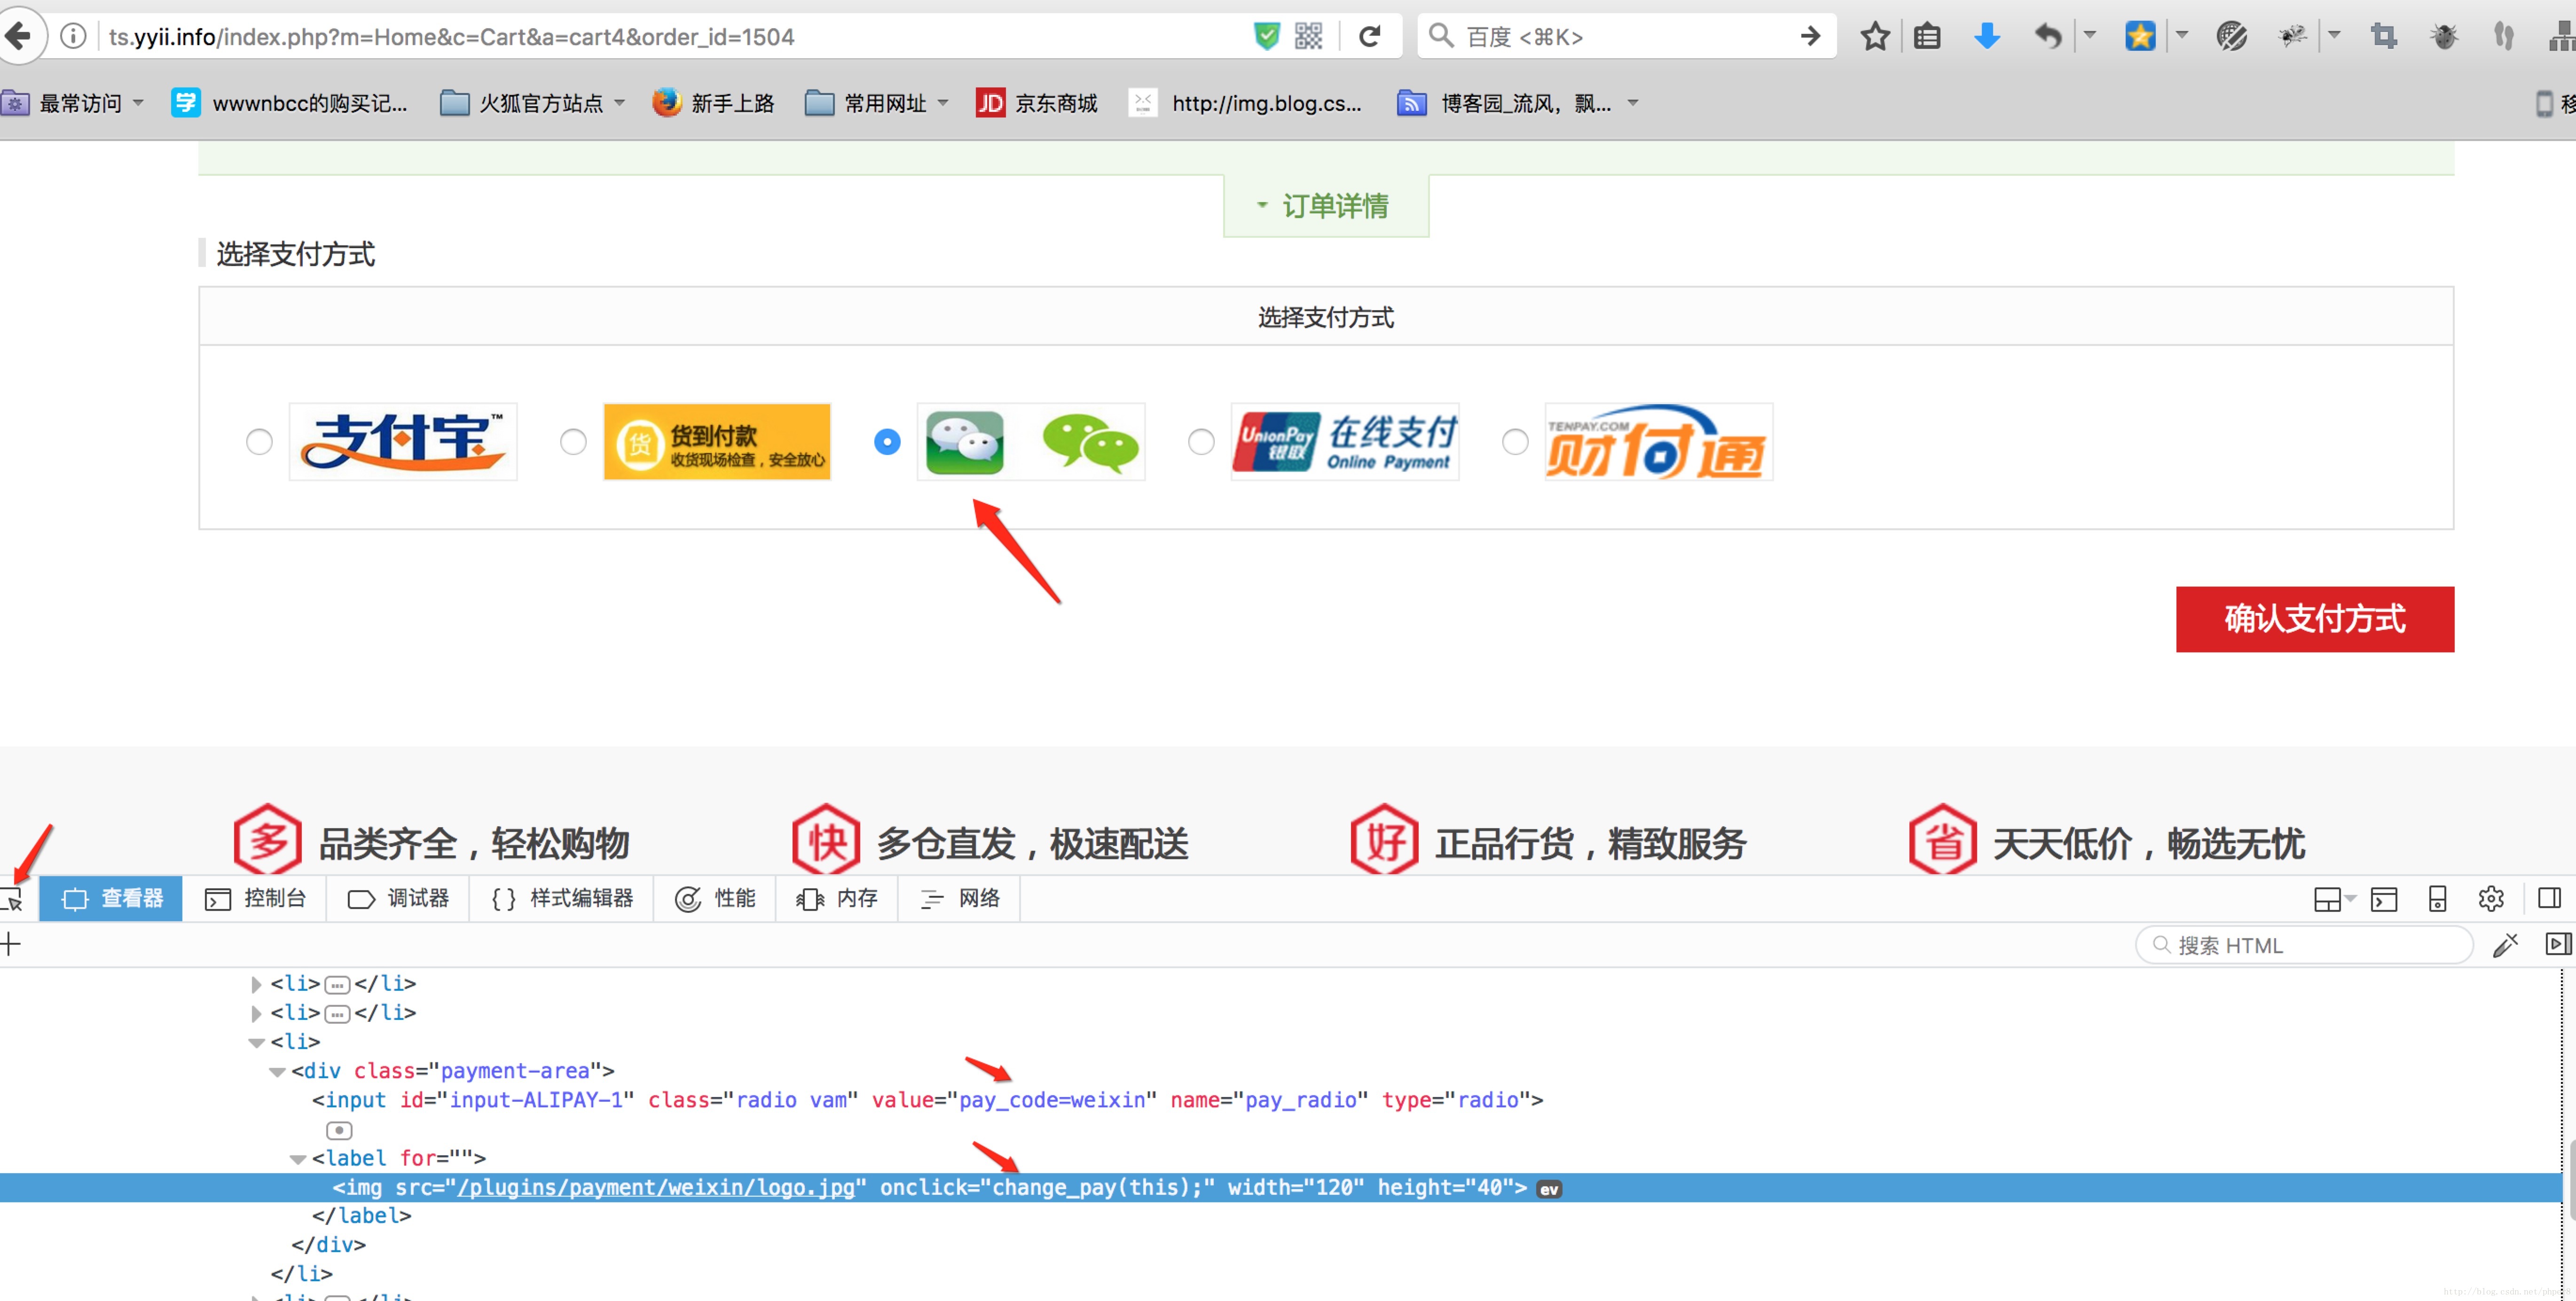Open site information (i) icon
This screenshot has height=1301, width=2576.
[73, 37]
